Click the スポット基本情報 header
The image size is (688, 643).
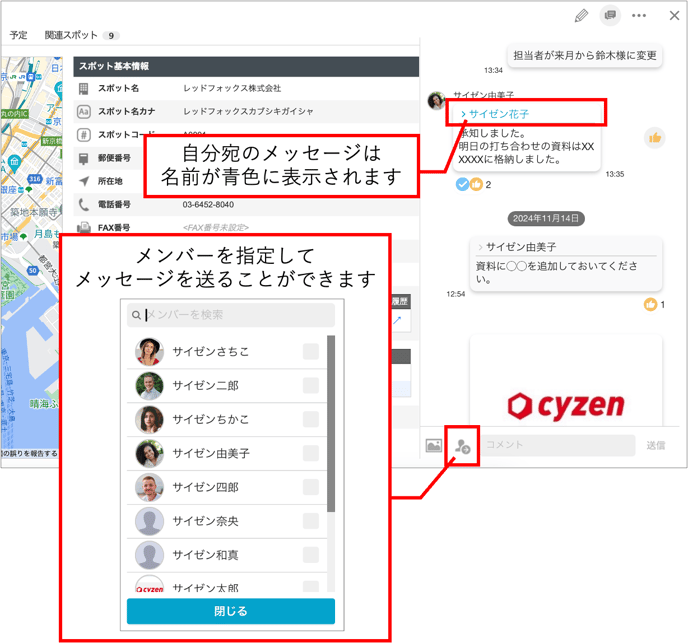246,66
